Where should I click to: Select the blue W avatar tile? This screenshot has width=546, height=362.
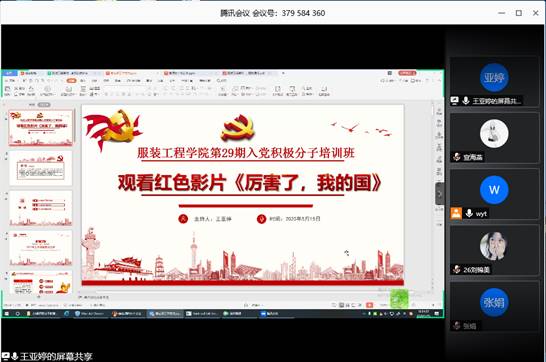point(494,190)
